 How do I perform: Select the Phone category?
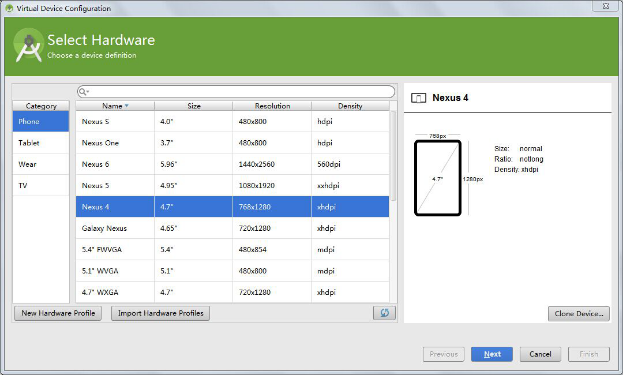point(41,121)
